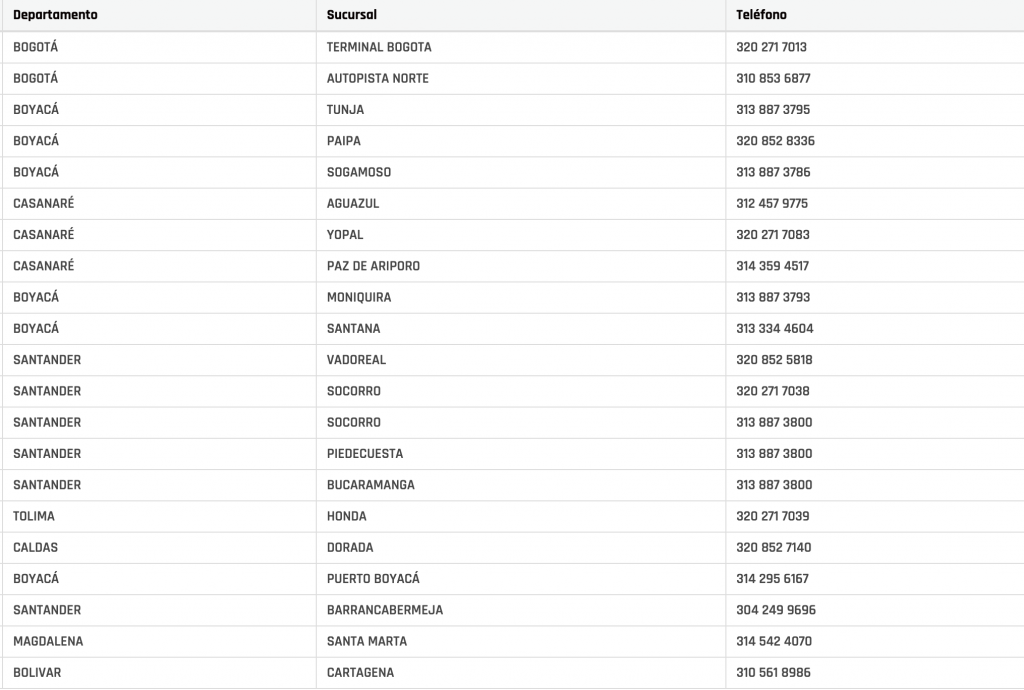The height and width of the screenshot is (690, 1024).
Task: Select the TERMINAL BOGOTA branch cell
Action: click(x=379, y=47)
